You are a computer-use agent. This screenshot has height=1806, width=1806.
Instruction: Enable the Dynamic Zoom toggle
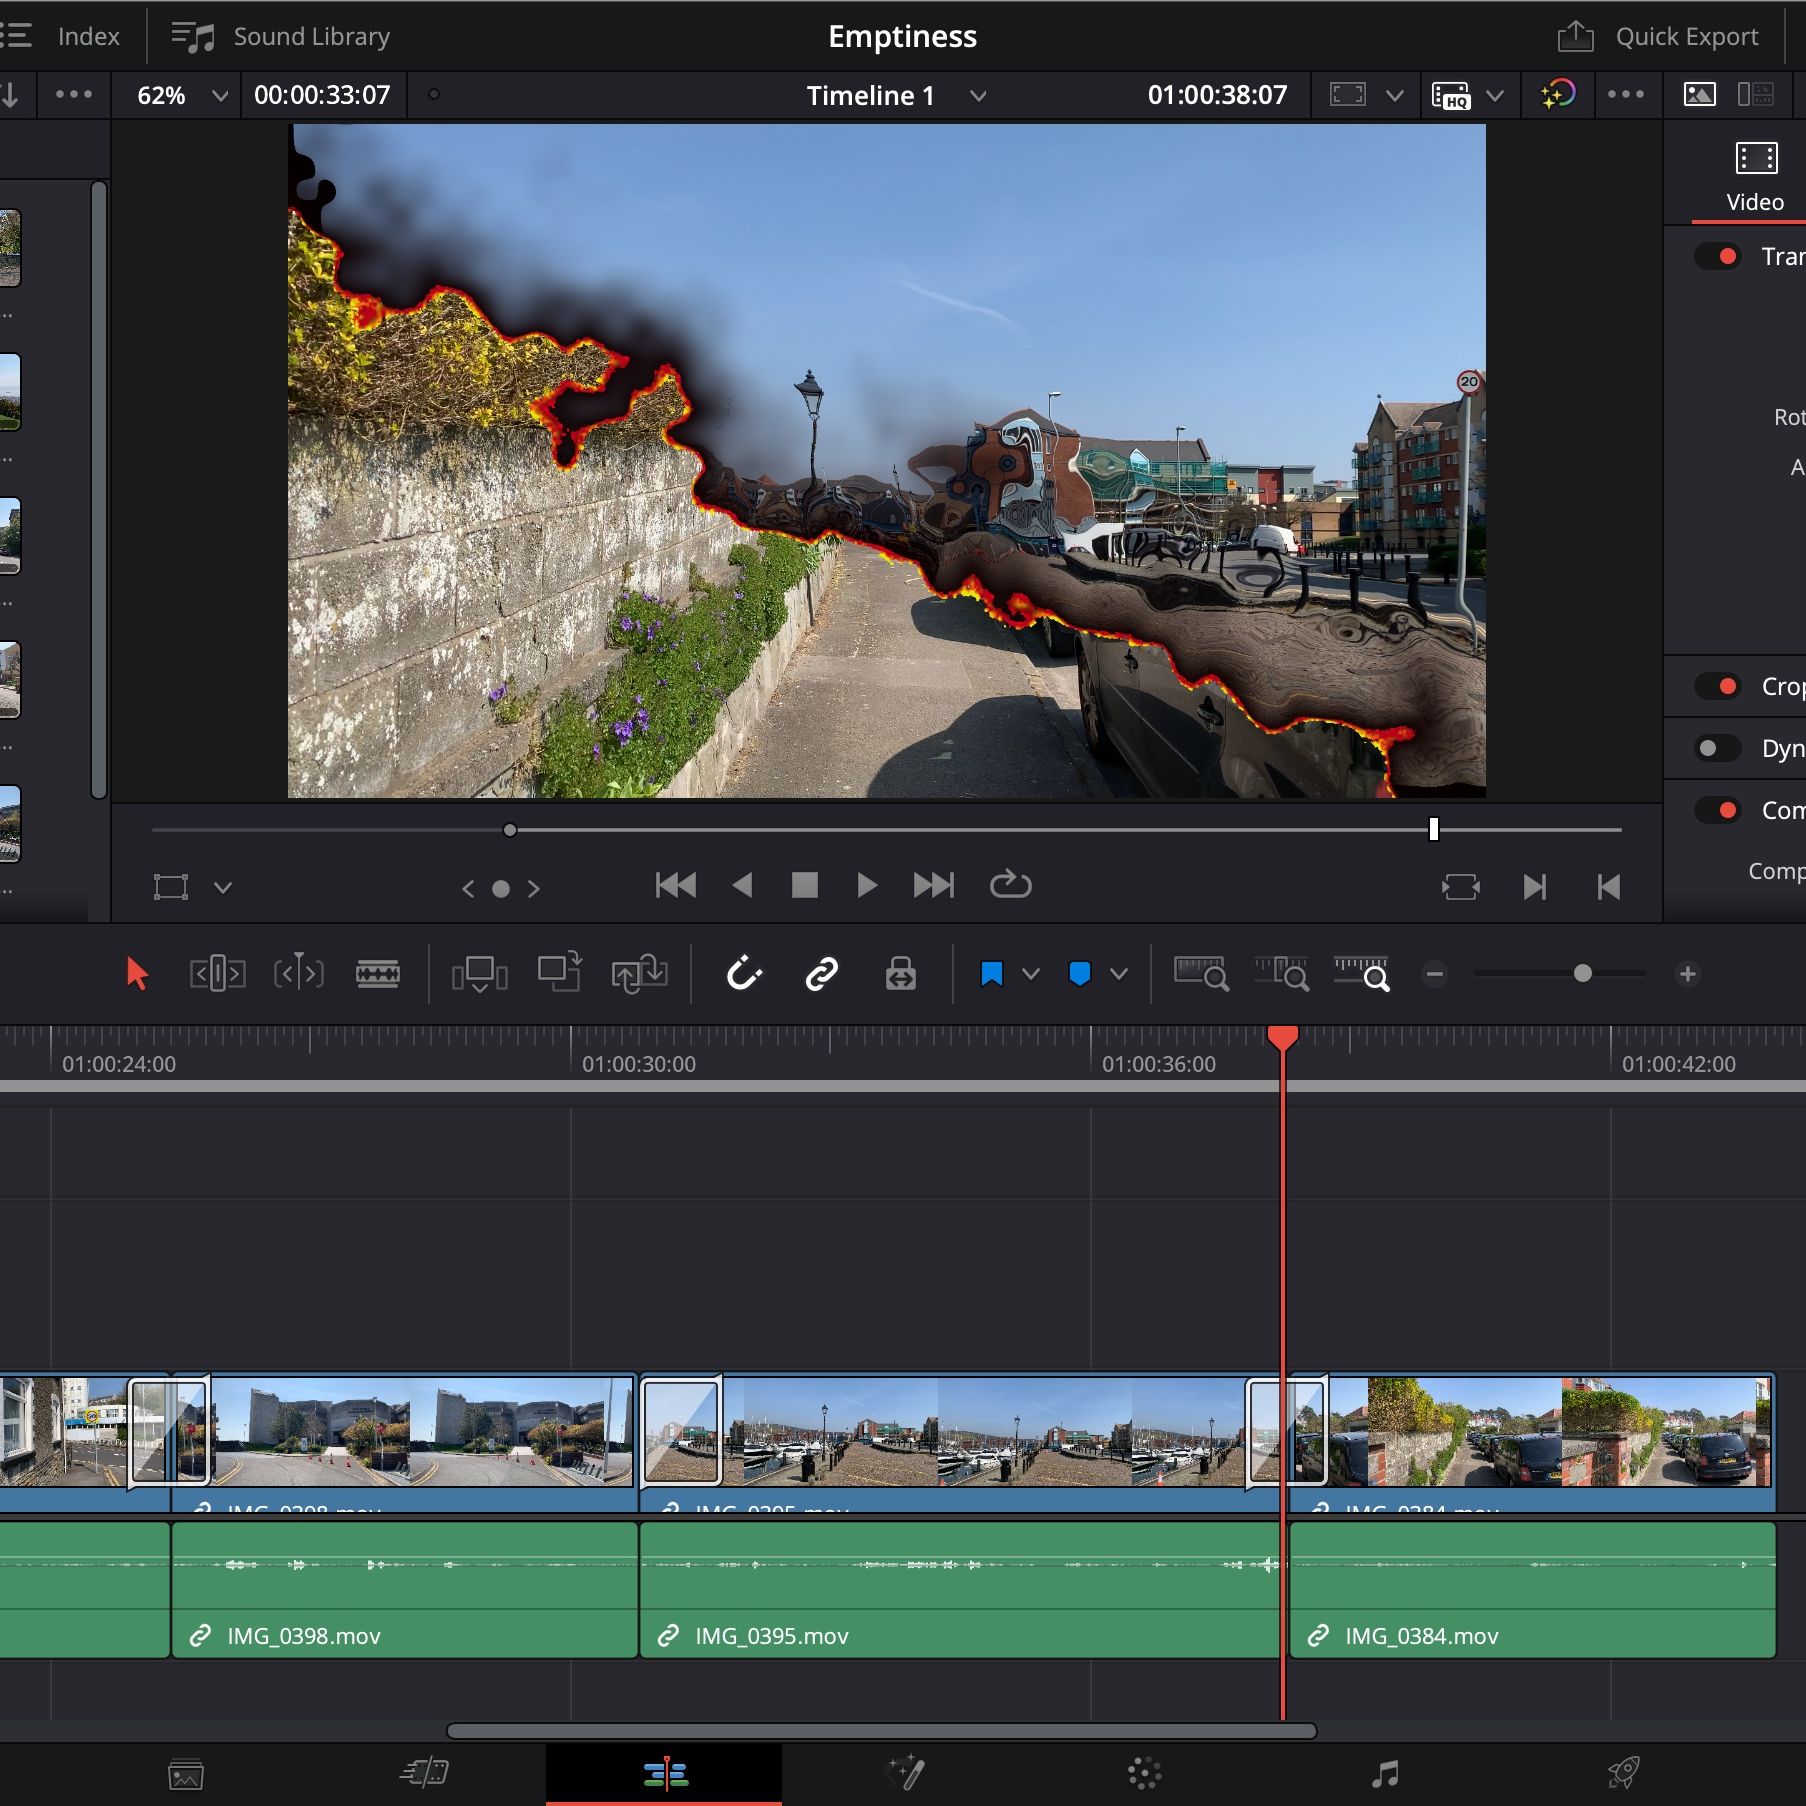(1717, 748)
